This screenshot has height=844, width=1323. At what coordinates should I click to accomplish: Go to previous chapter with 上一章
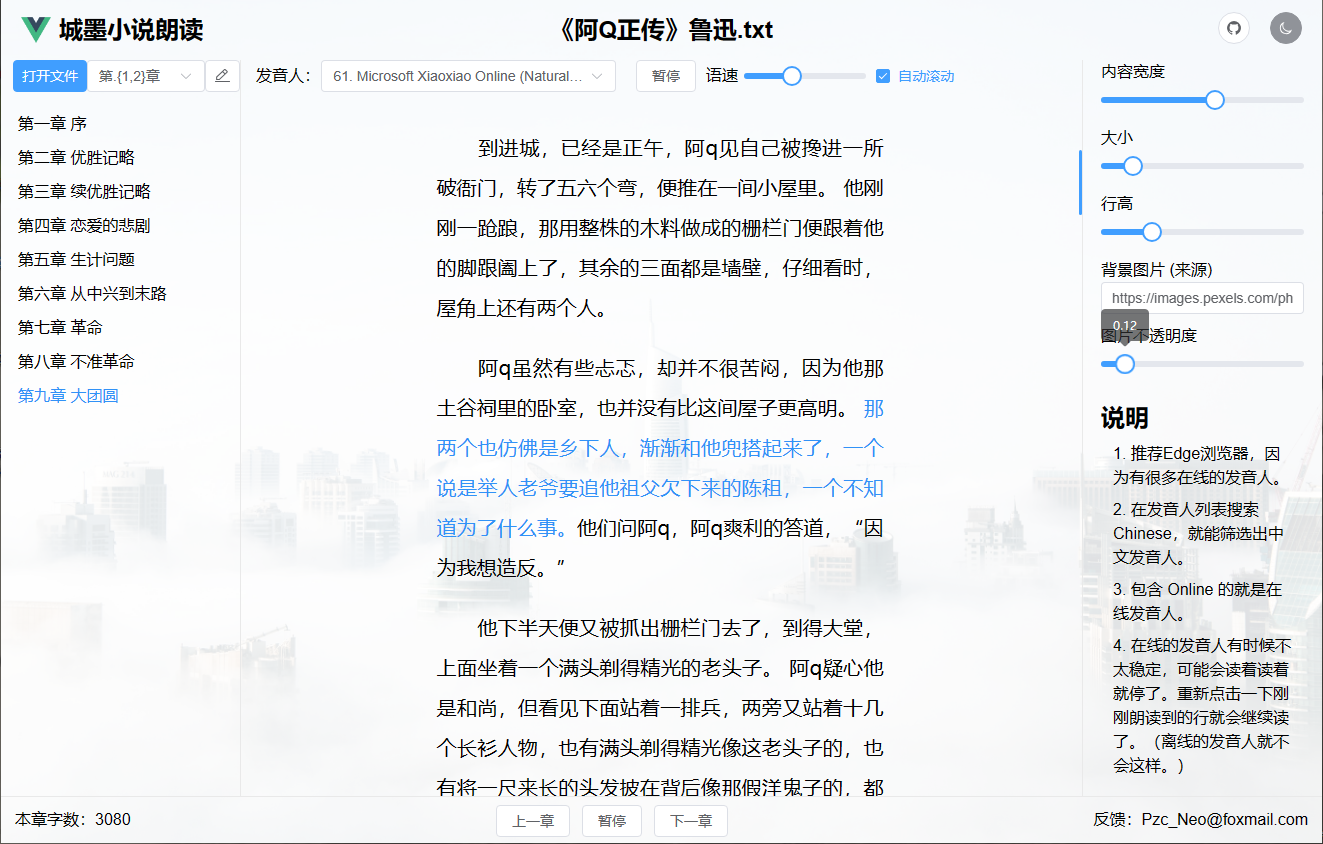click(x=533, y=821)
